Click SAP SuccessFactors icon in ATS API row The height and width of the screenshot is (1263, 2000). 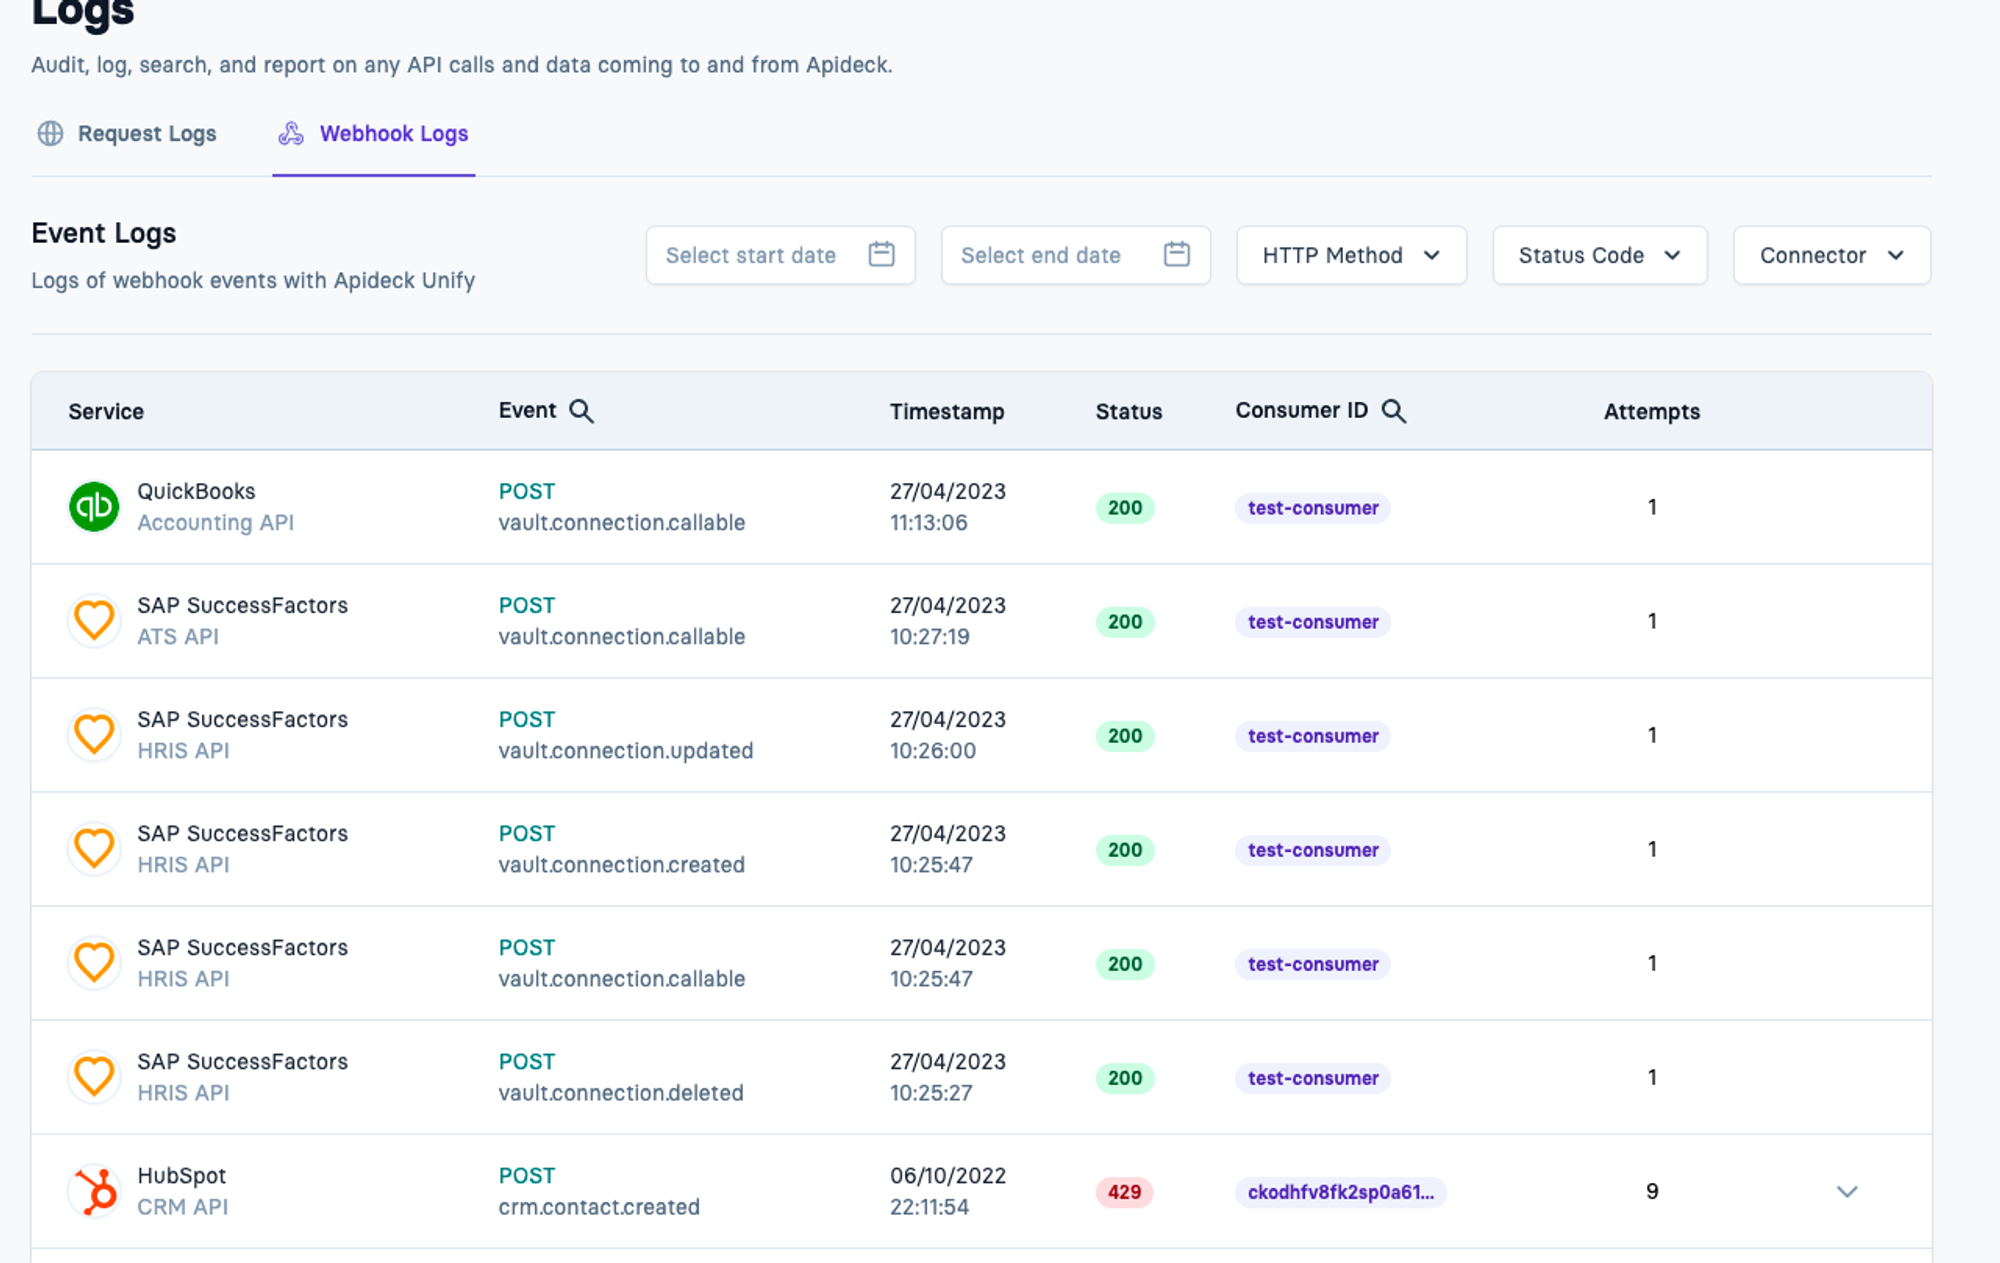pos(94,620)
